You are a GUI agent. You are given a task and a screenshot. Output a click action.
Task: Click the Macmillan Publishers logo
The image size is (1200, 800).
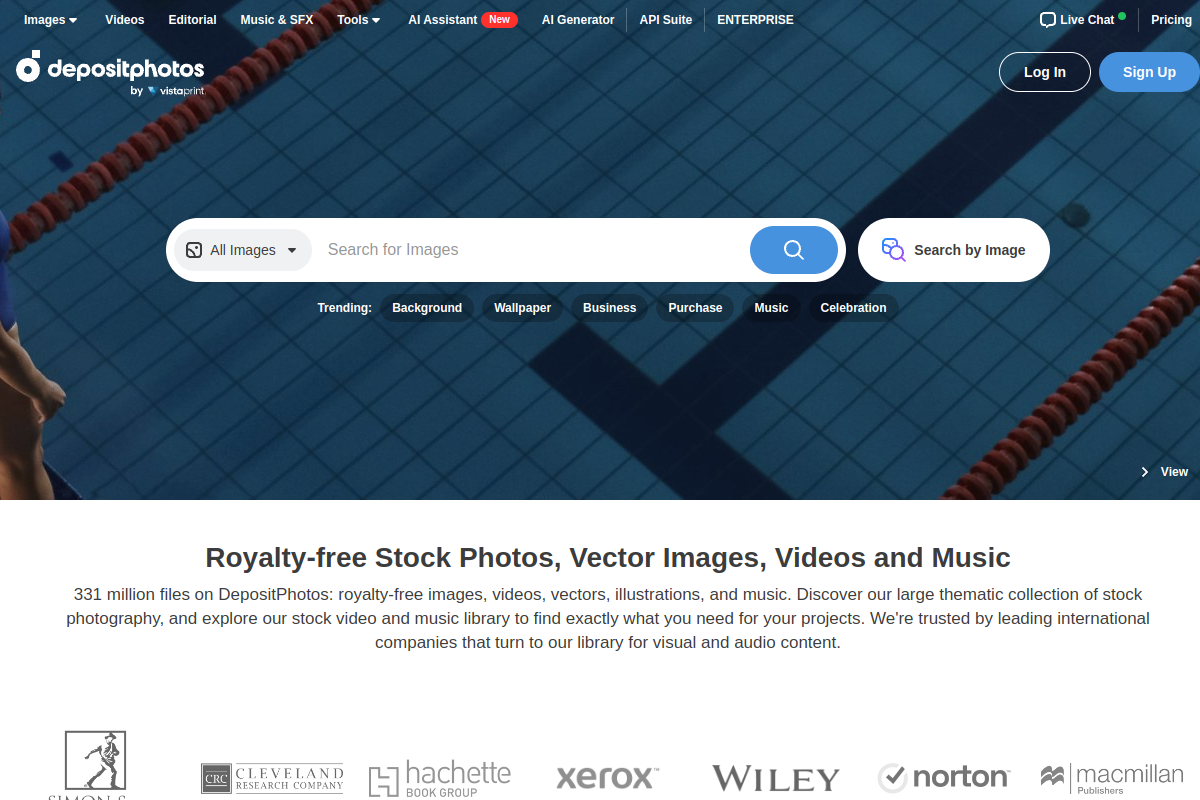[1112, 778]
